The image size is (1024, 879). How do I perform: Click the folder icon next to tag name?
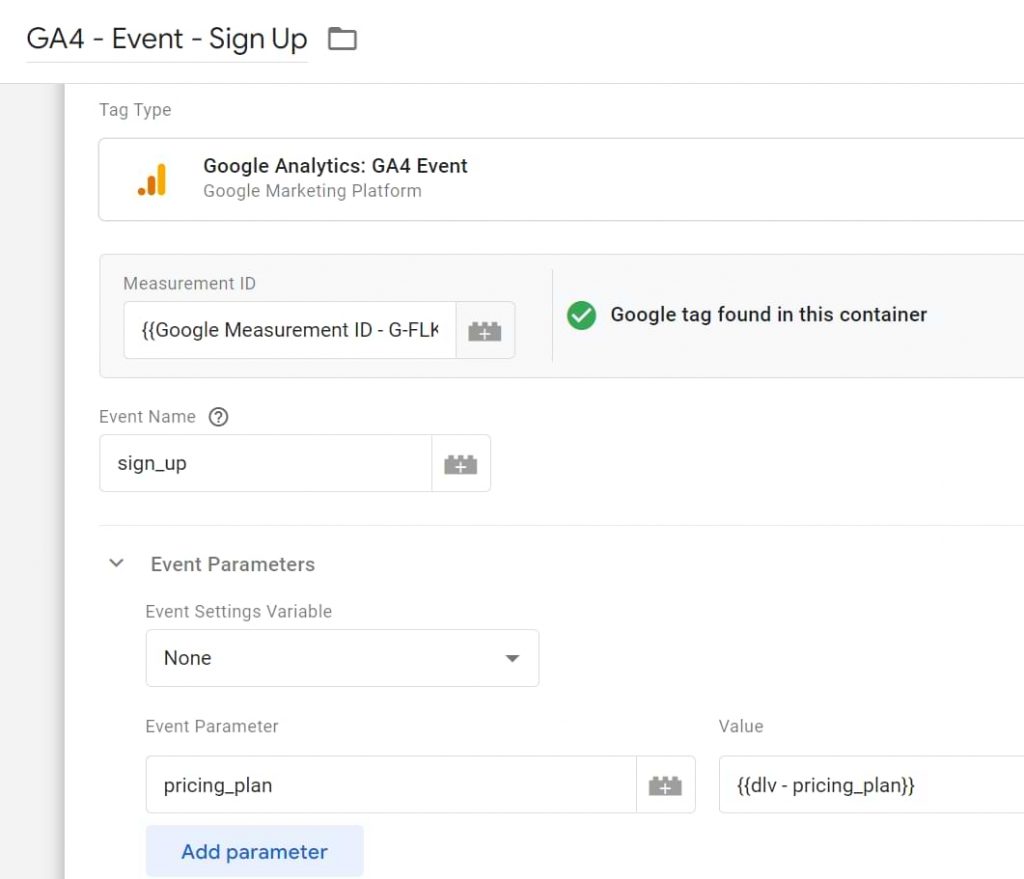pyautogui.click(x=341, y=37)
